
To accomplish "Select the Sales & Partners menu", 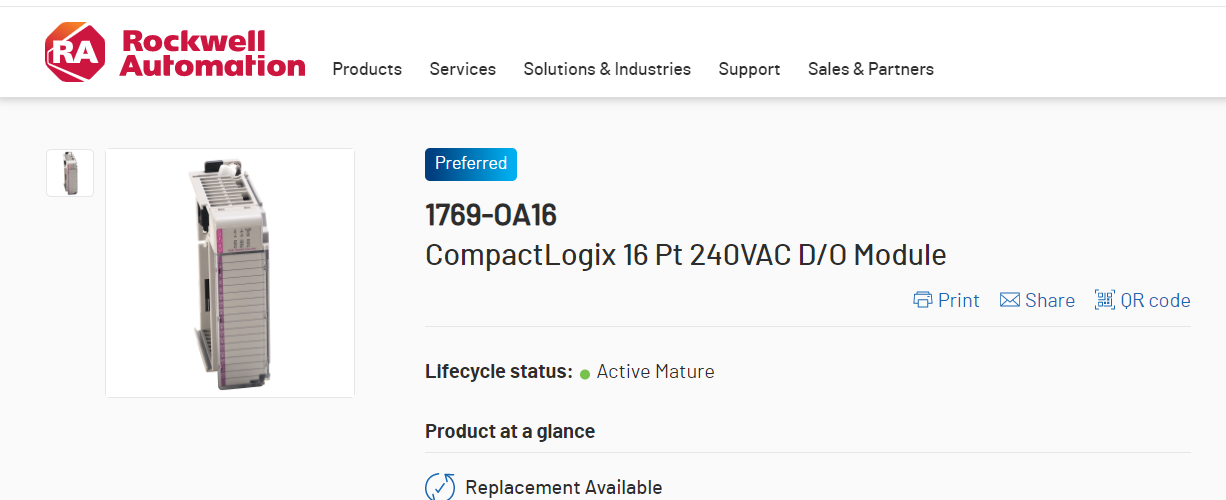I will [870, 69].
